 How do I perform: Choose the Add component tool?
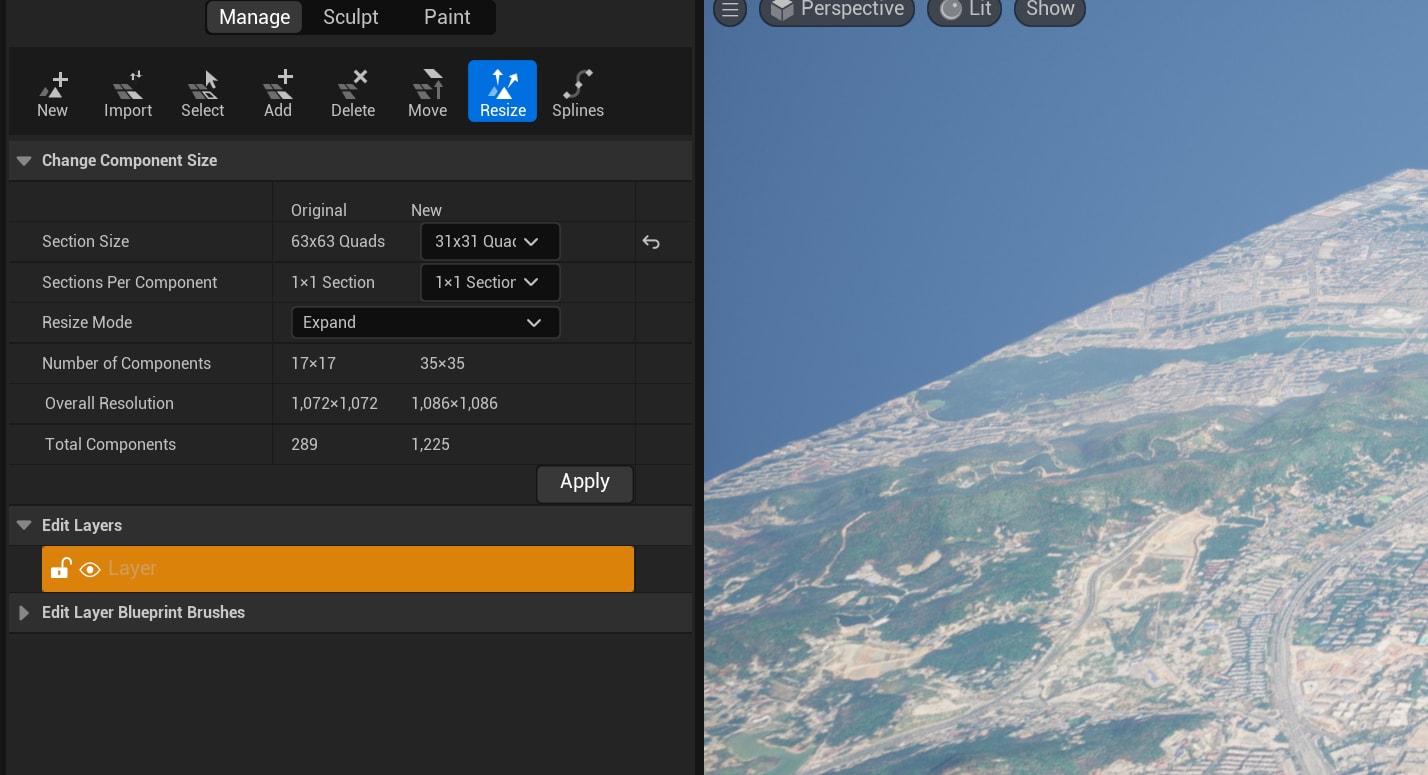click(x=278, y=94)
